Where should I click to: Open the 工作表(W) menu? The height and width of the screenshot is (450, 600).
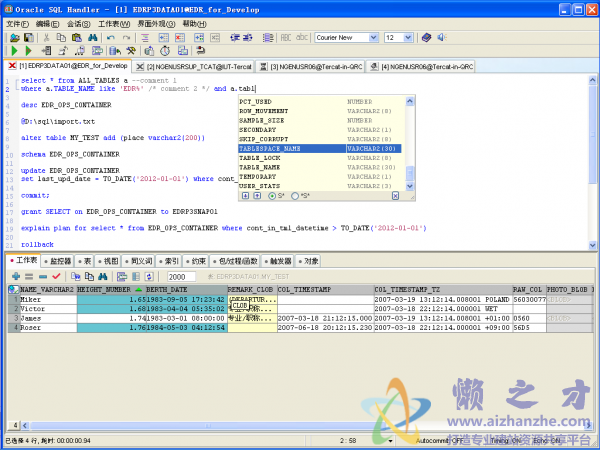point(114,24)
